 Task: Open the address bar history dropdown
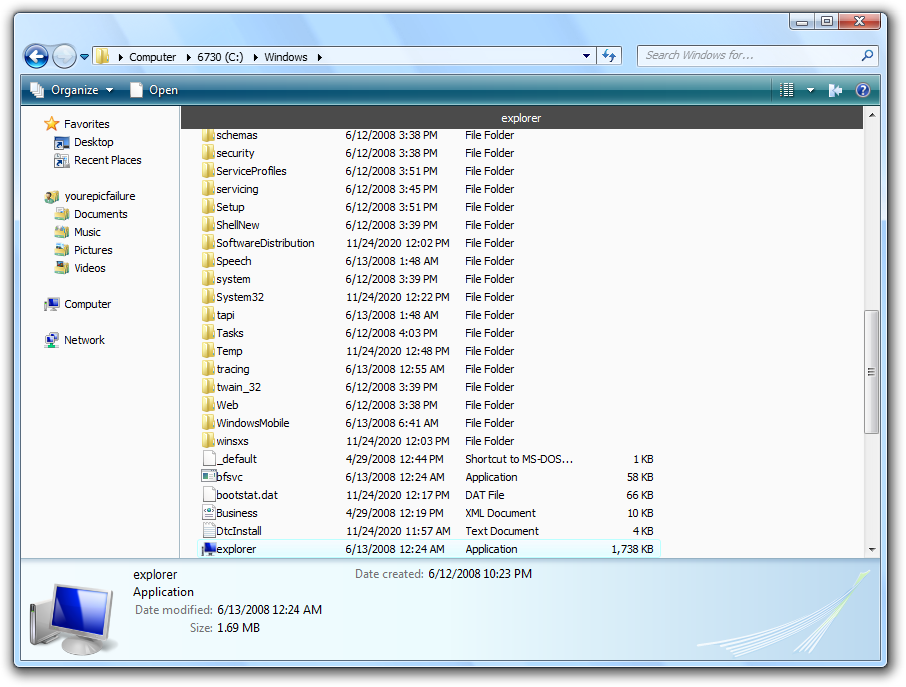pos(587,56)
